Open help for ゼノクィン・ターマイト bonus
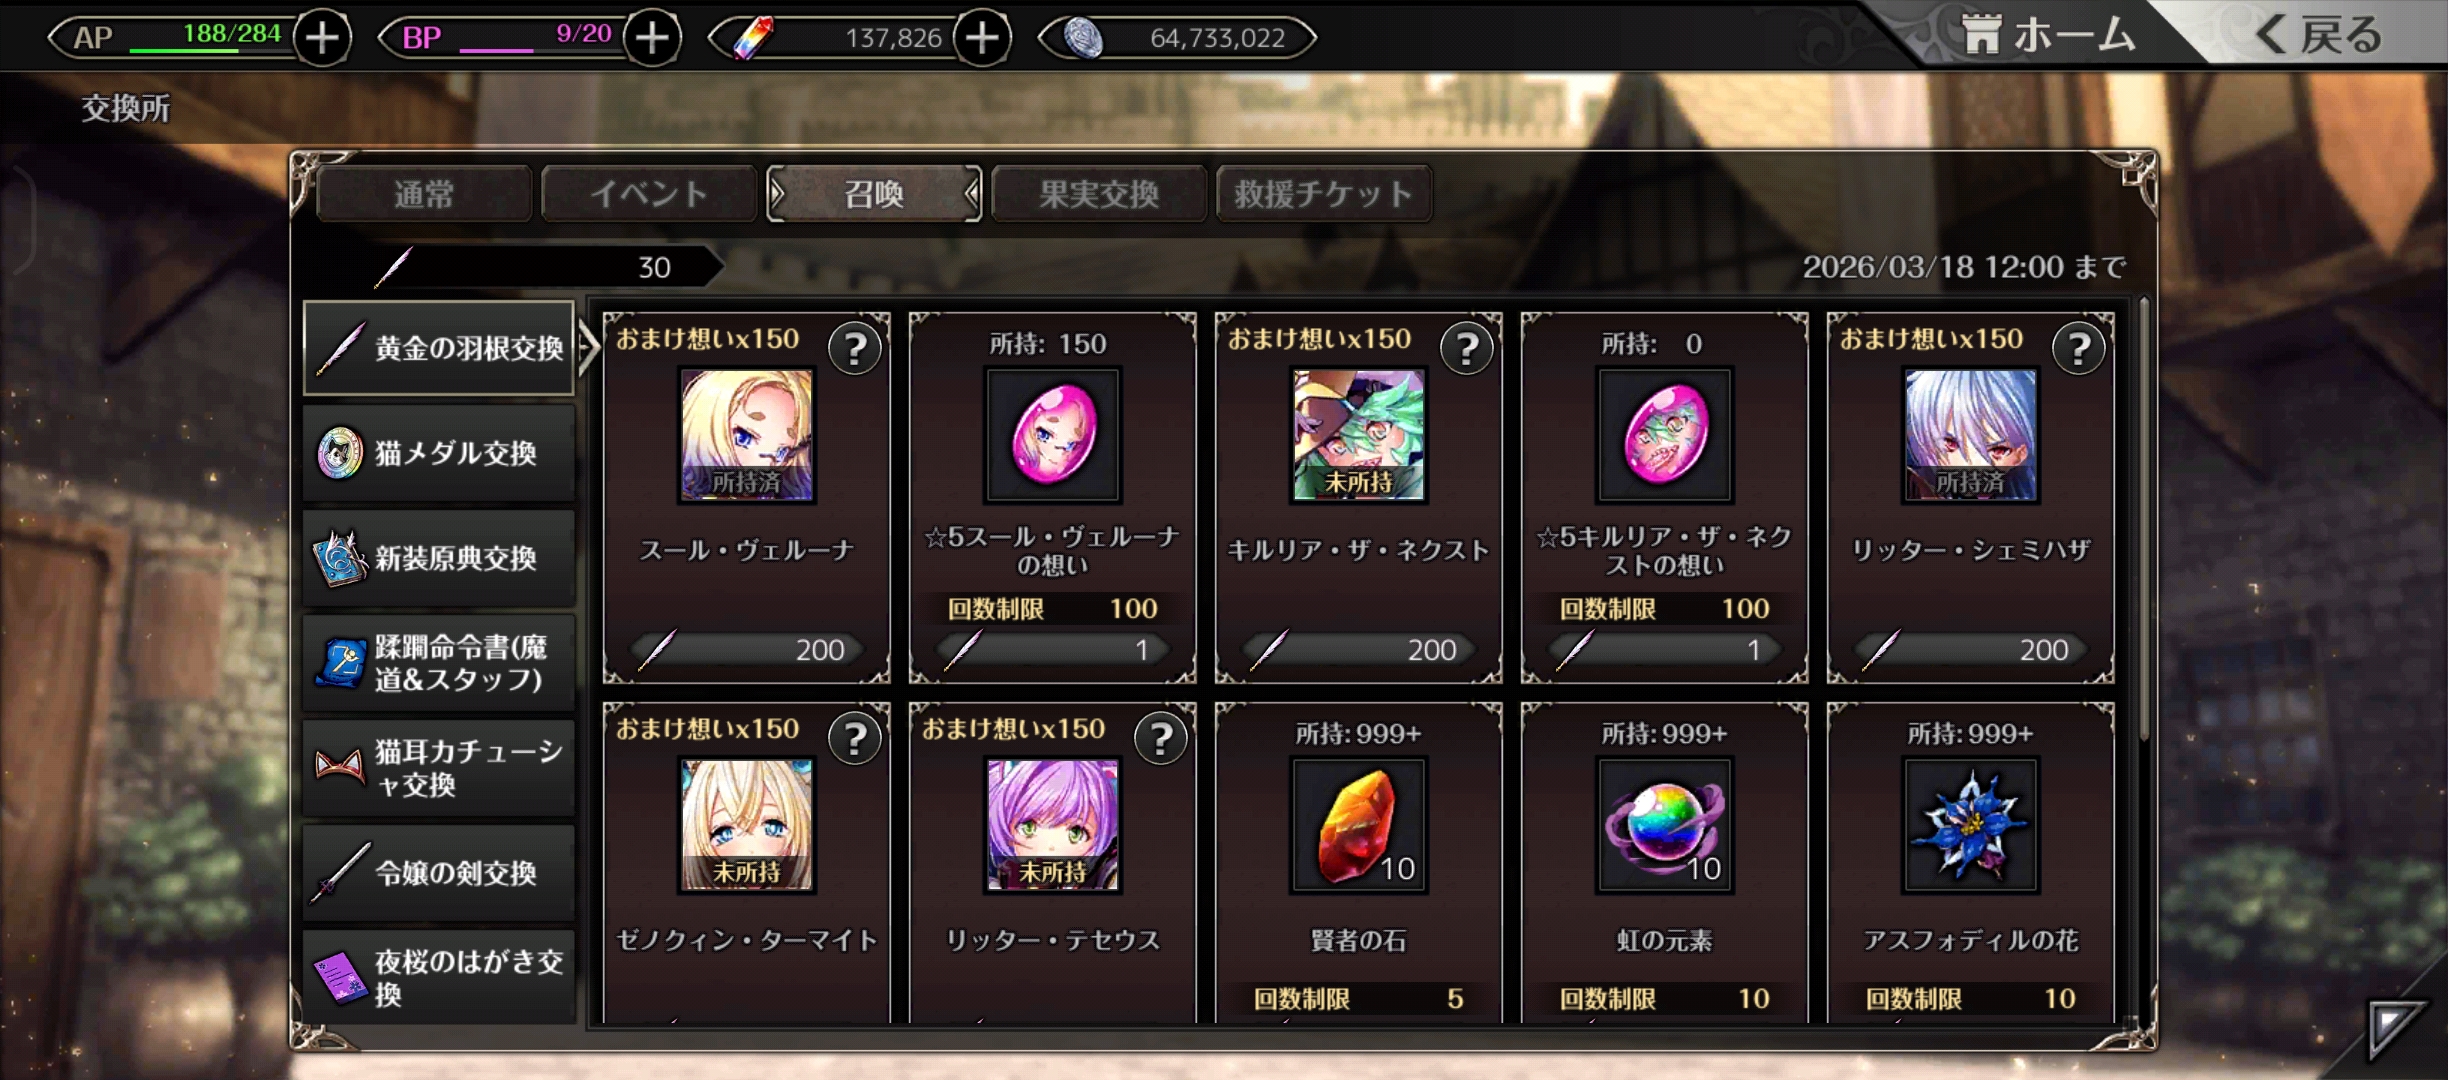This screenshot has width=2448, height=1080. [x=855, y=739]
